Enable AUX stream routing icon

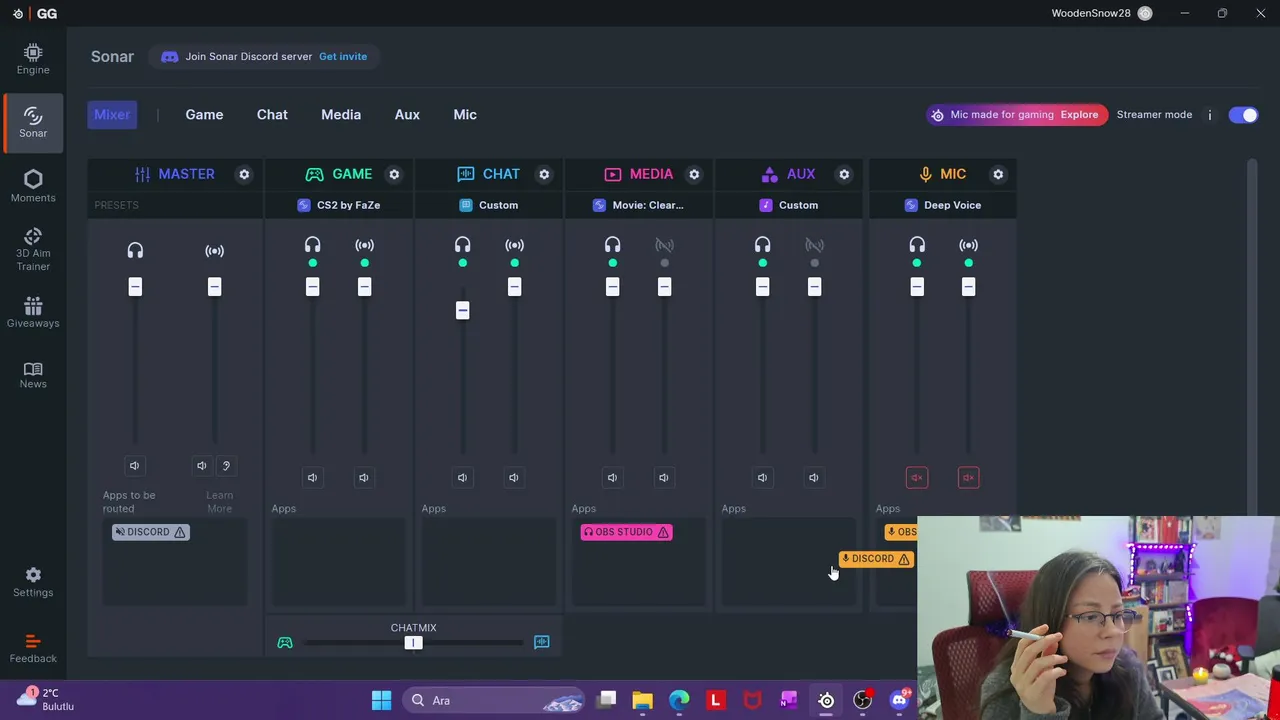814,245
